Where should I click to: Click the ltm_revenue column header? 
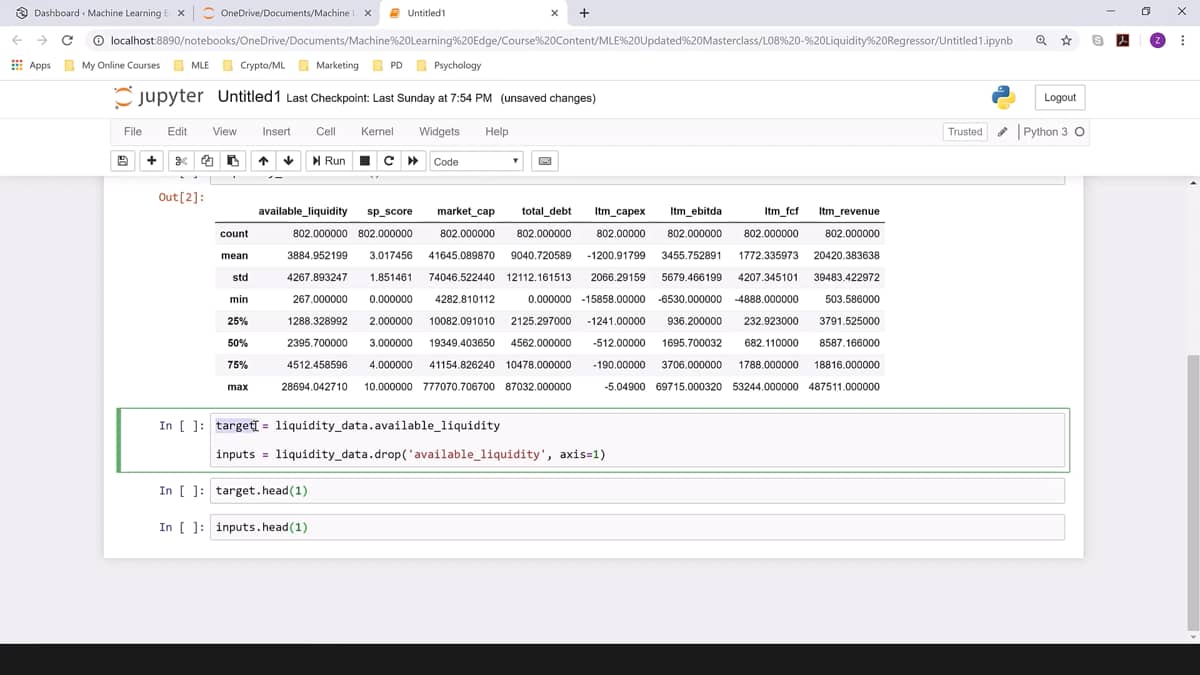[849, 212]
